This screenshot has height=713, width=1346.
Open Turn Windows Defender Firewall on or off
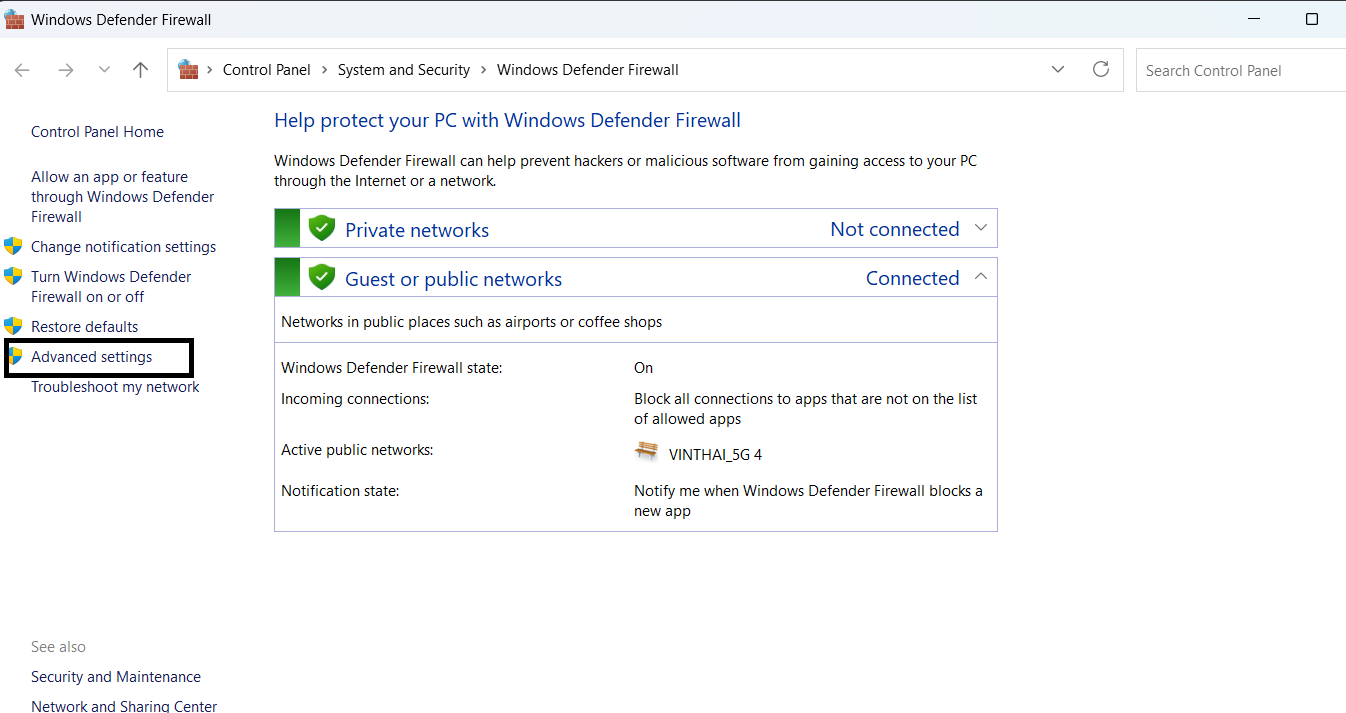tap(110, 287)
